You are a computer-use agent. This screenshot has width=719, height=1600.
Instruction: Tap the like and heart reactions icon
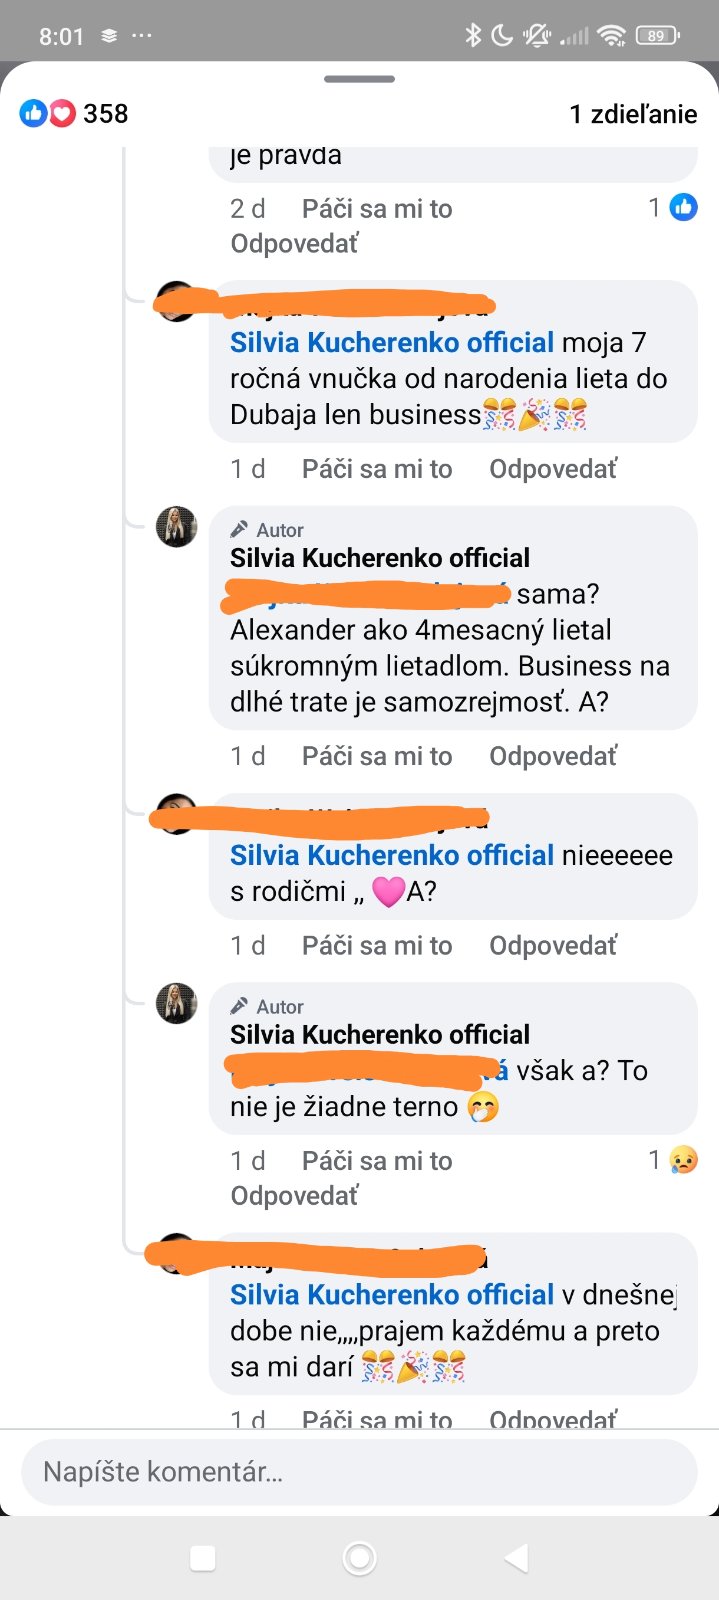48,114
